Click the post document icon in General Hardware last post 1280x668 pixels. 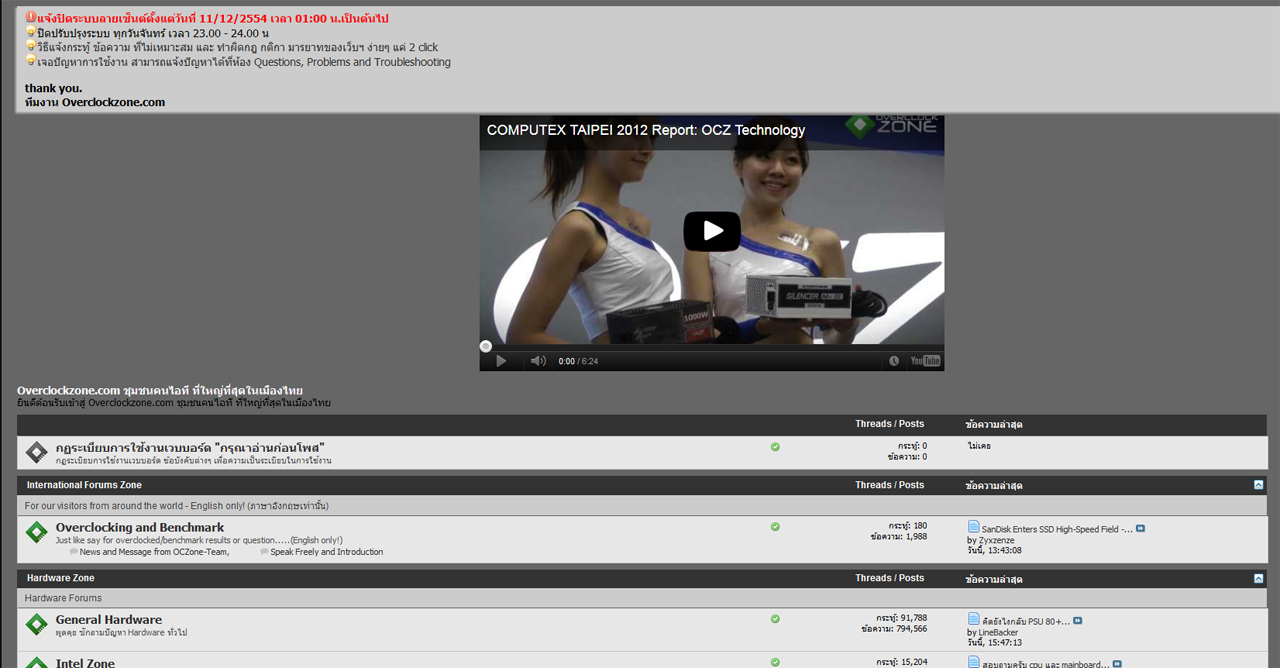974,619
